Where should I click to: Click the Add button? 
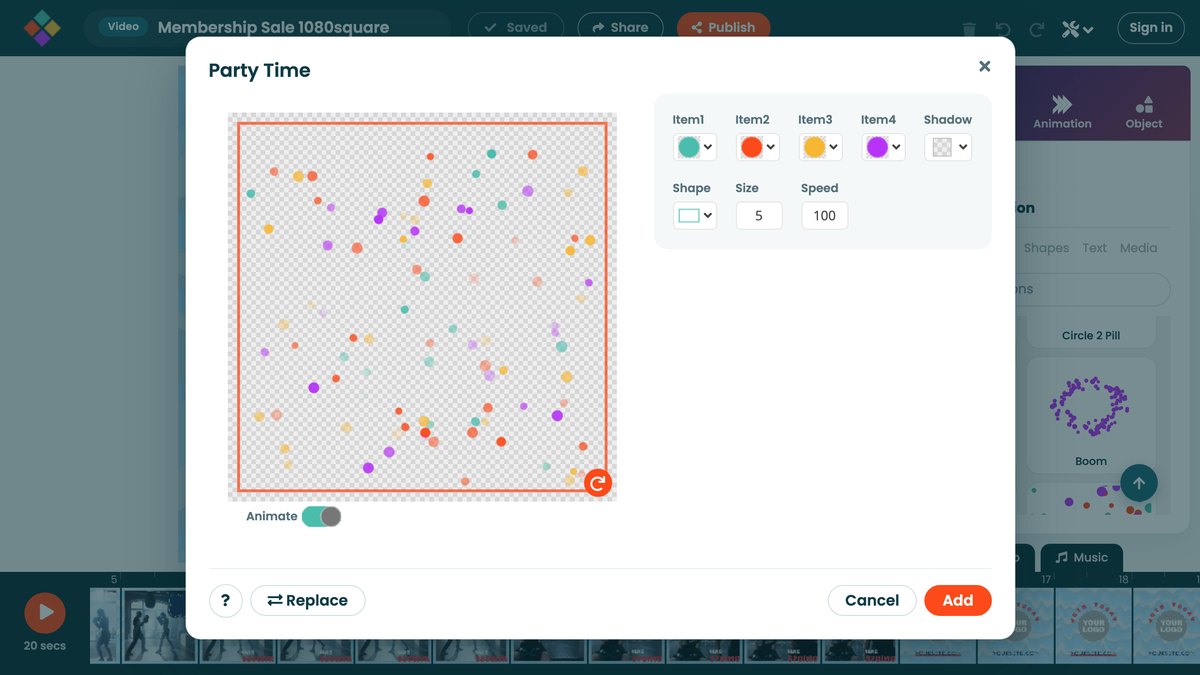(x=958, y=600)
